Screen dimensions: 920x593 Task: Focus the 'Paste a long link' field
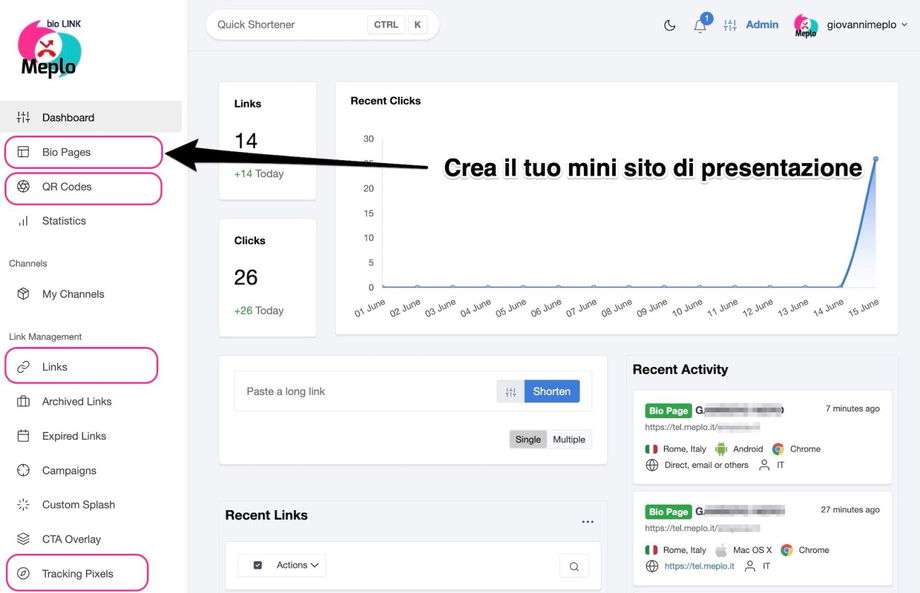click(365, 391)
